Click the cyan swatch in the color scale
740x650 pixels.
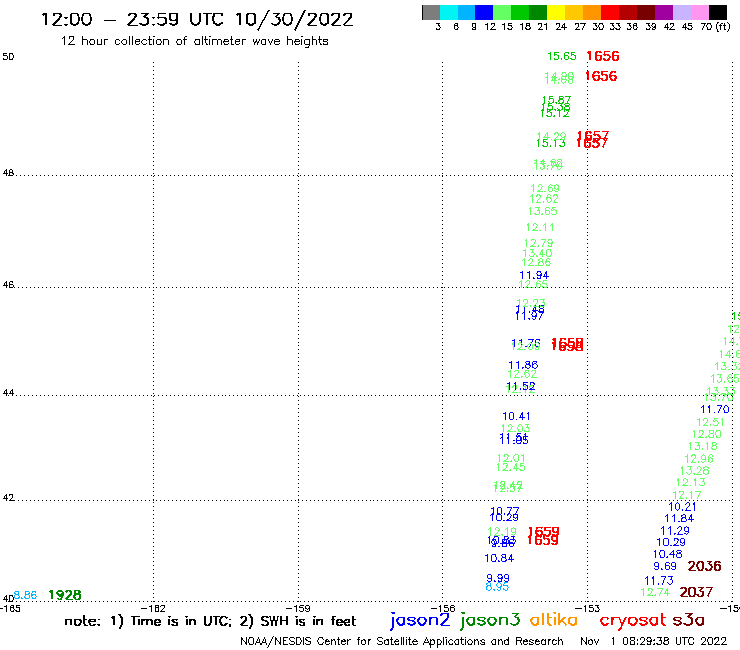coord(449,12)
